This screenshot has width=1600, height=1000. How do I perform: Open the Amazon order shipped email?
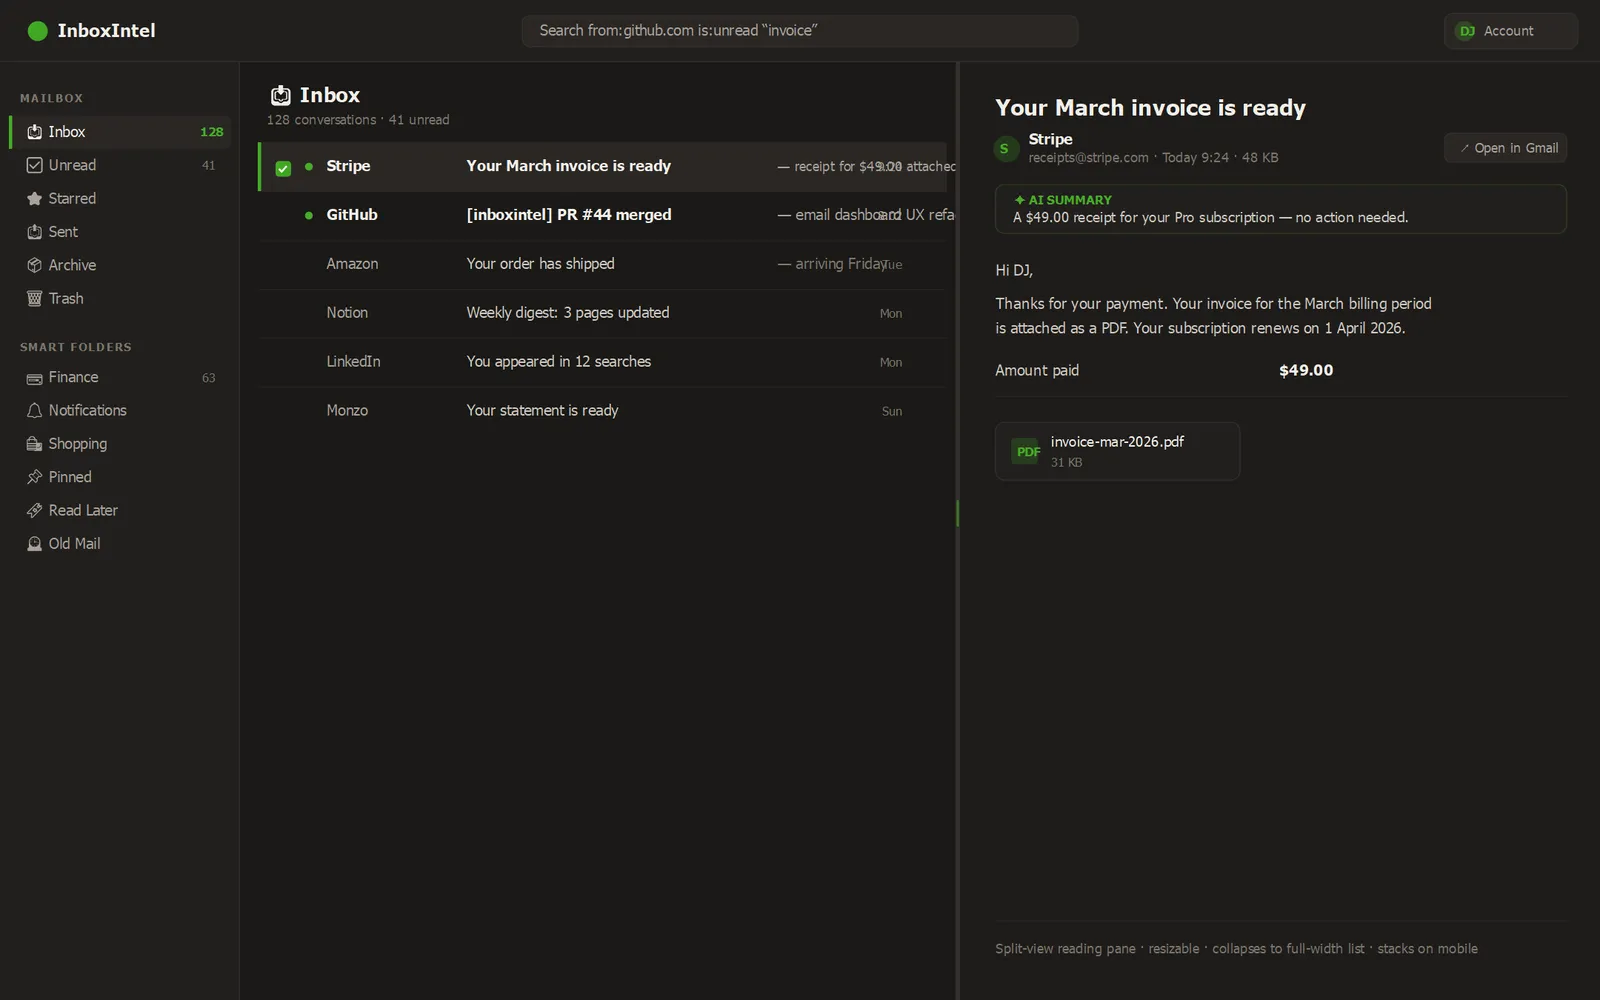[x=602, y=264]
